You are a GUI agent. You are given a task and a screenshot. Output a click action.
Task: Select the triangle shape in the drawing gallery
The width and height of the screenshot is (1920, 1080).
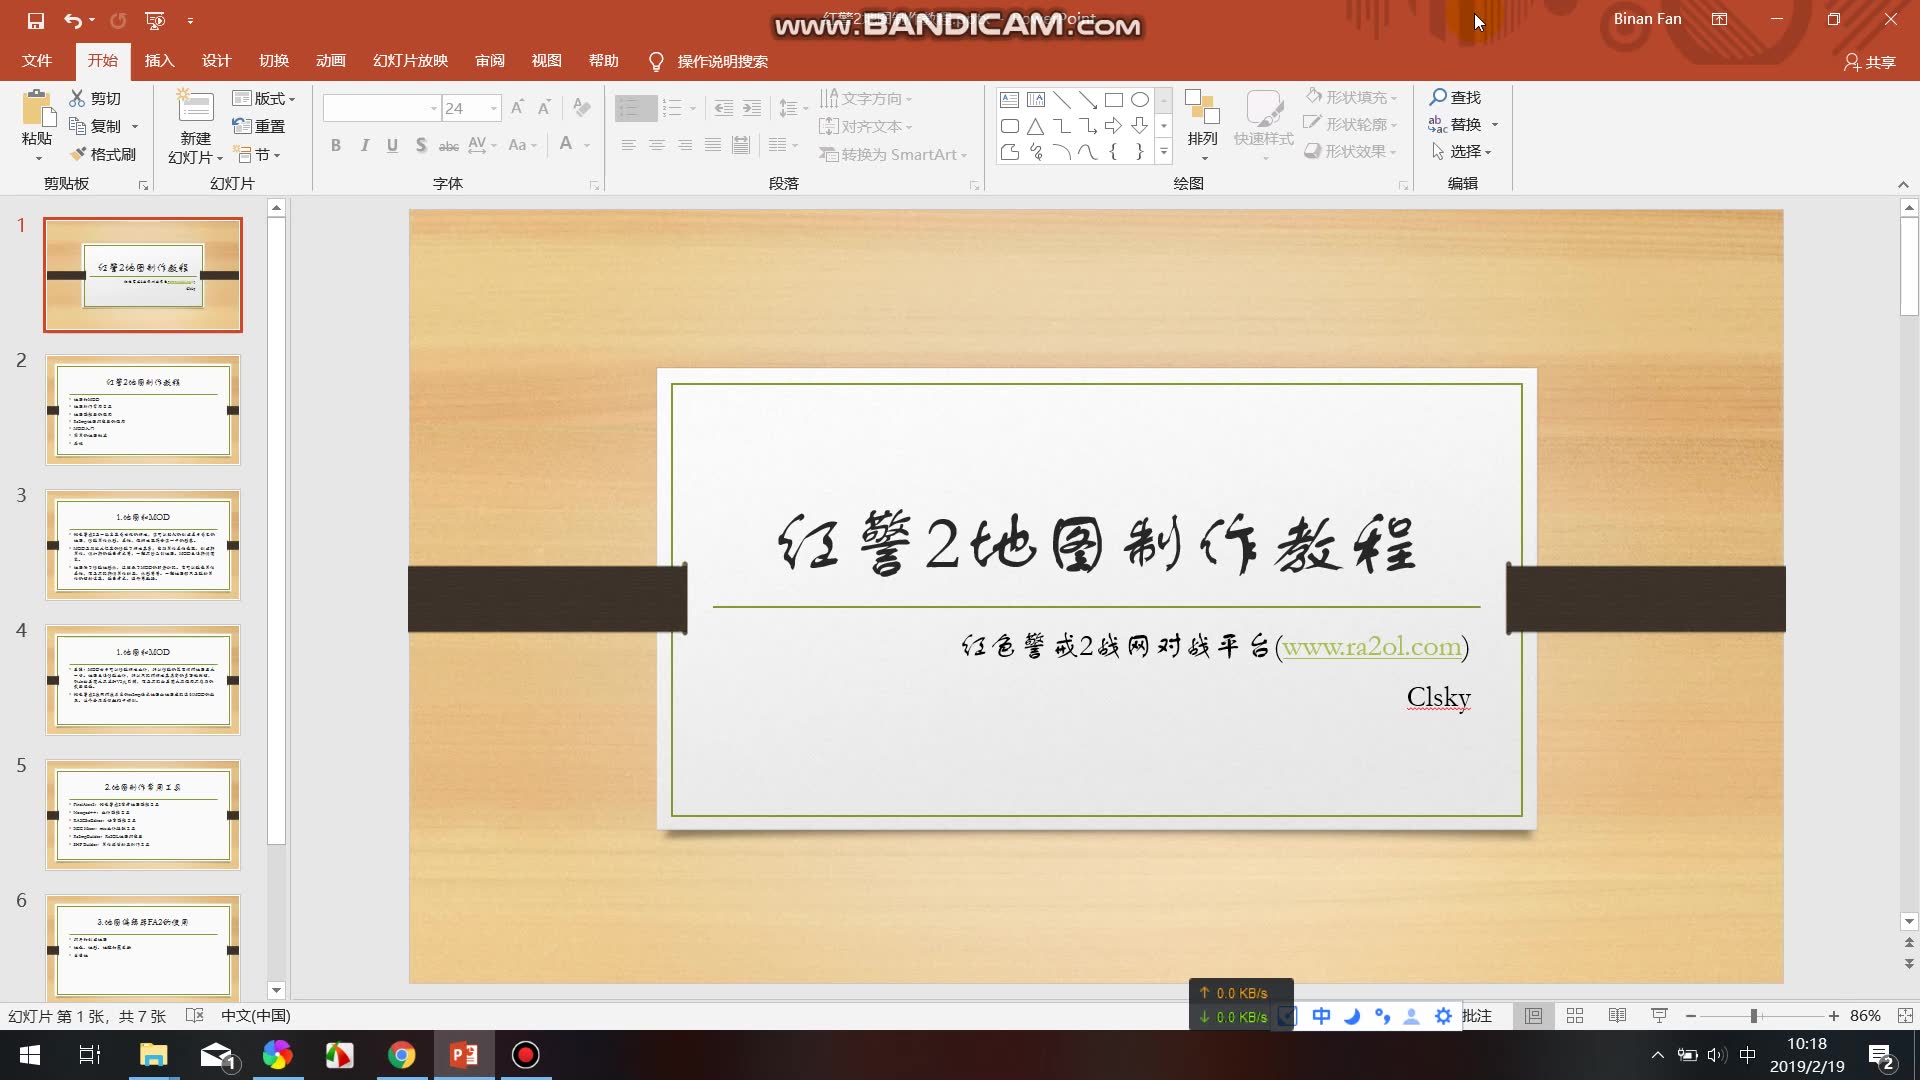[x=1036, y=126]
